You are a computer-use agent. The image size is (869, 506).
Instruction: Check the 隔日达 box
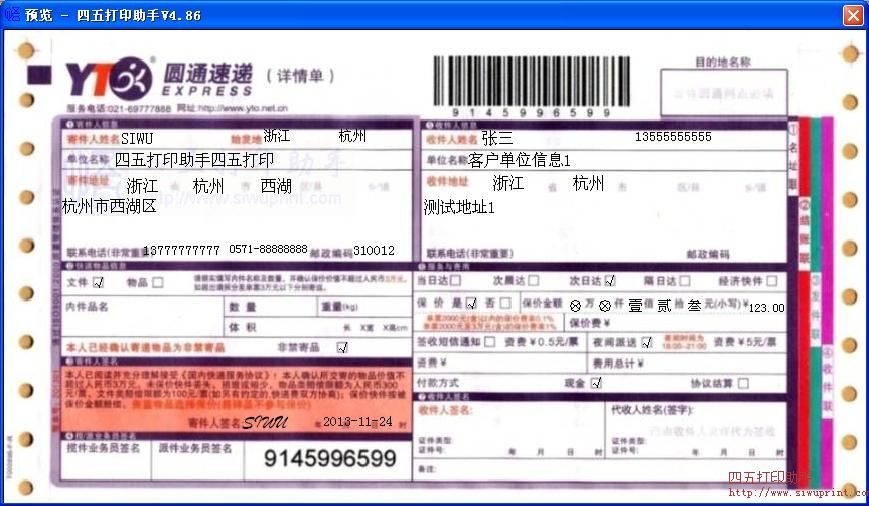(684, 281)
